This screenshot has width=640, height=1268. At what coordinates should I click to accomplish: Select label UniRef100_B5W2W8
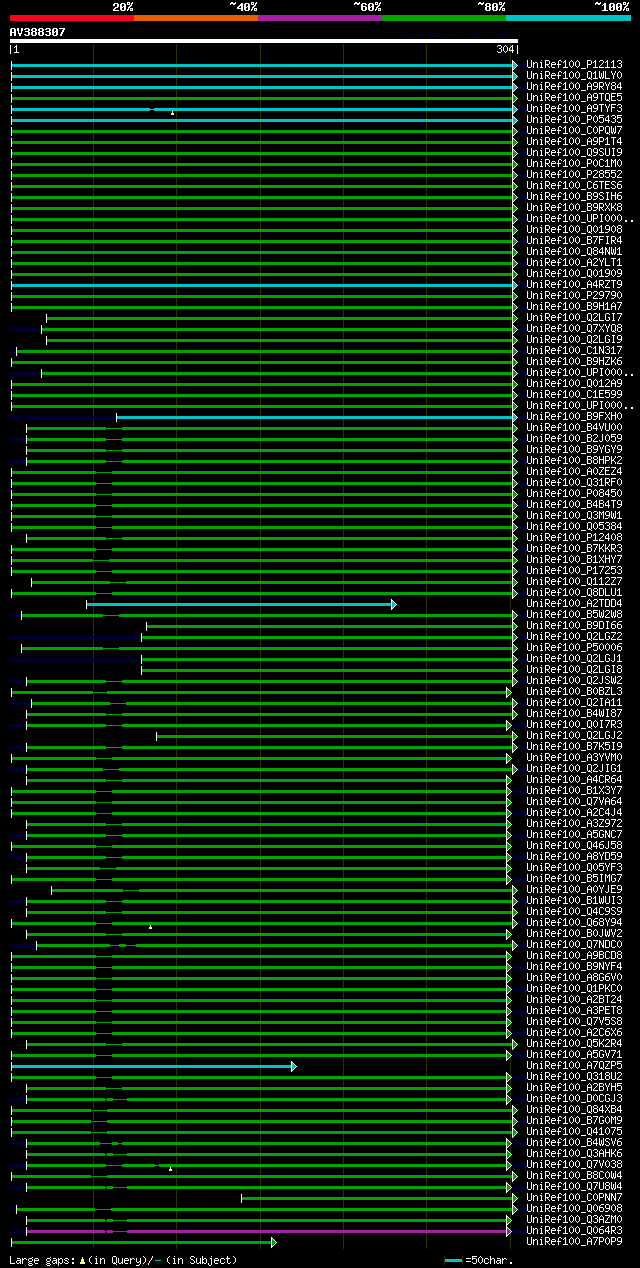[x=574, y=614]
